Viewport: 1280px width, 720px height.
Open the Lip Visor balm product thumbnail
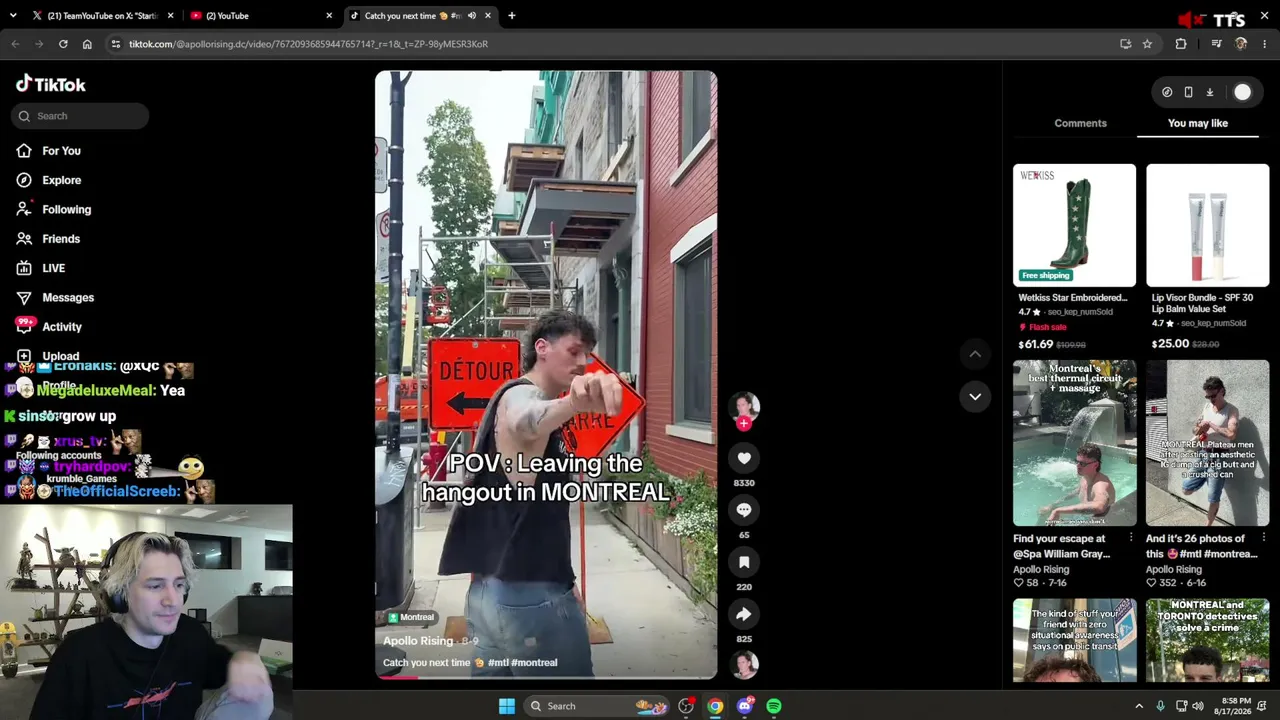coord(1207,225)
